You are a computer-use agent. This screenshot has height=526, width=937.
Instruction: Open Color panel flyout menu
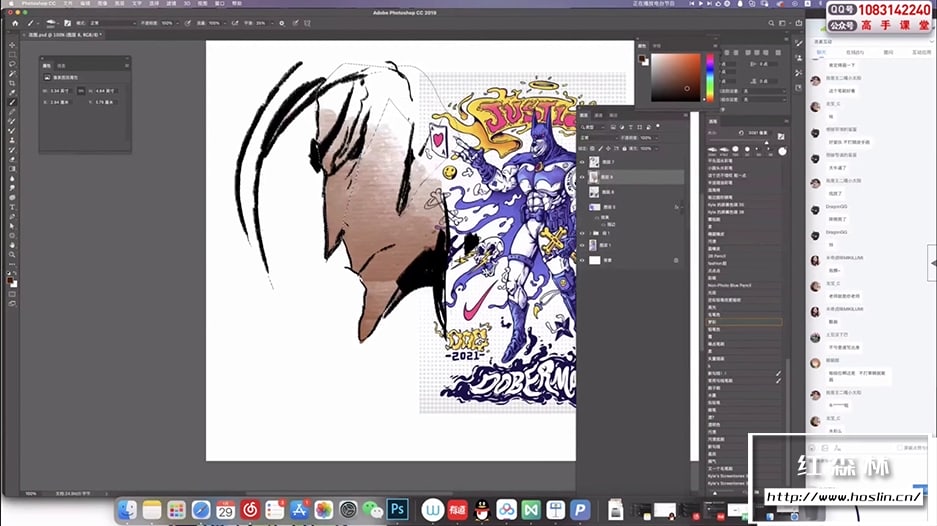(x=715, y=46)
